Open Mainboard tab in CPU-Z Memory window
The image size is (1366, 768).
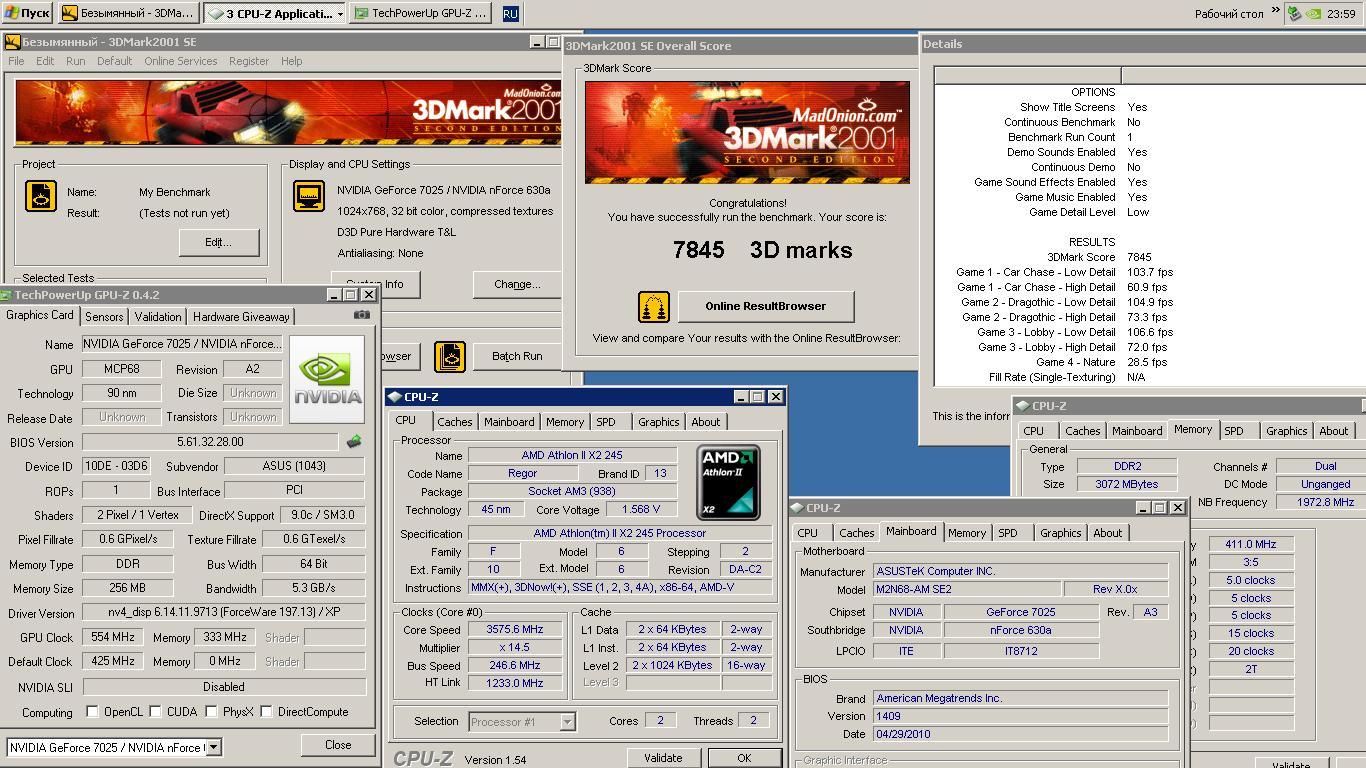(x=1138, y=431)
